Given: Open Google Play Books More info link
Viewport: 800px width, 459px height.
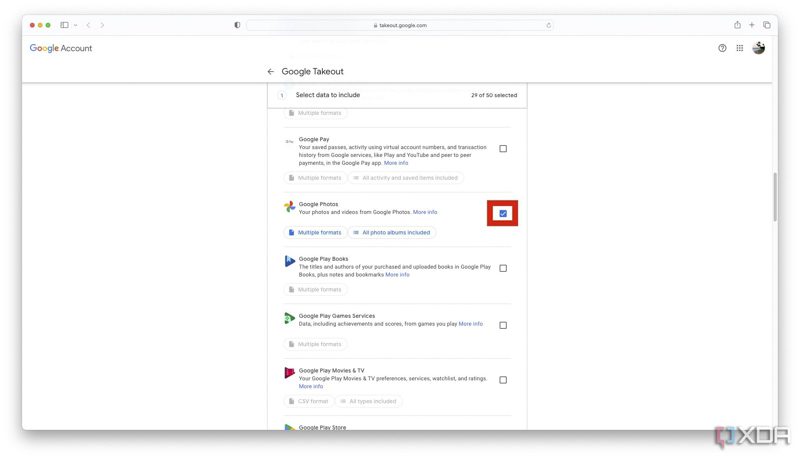Looking at the screenshot, I should tap(397, 275).
